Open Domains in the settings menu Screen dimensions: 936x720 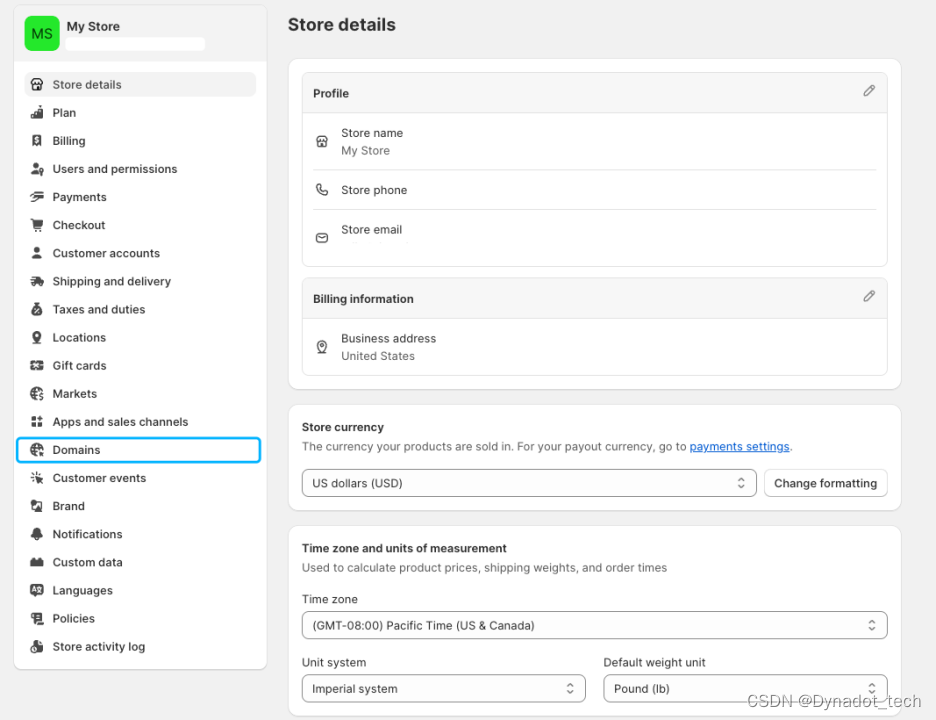point(77,450)
